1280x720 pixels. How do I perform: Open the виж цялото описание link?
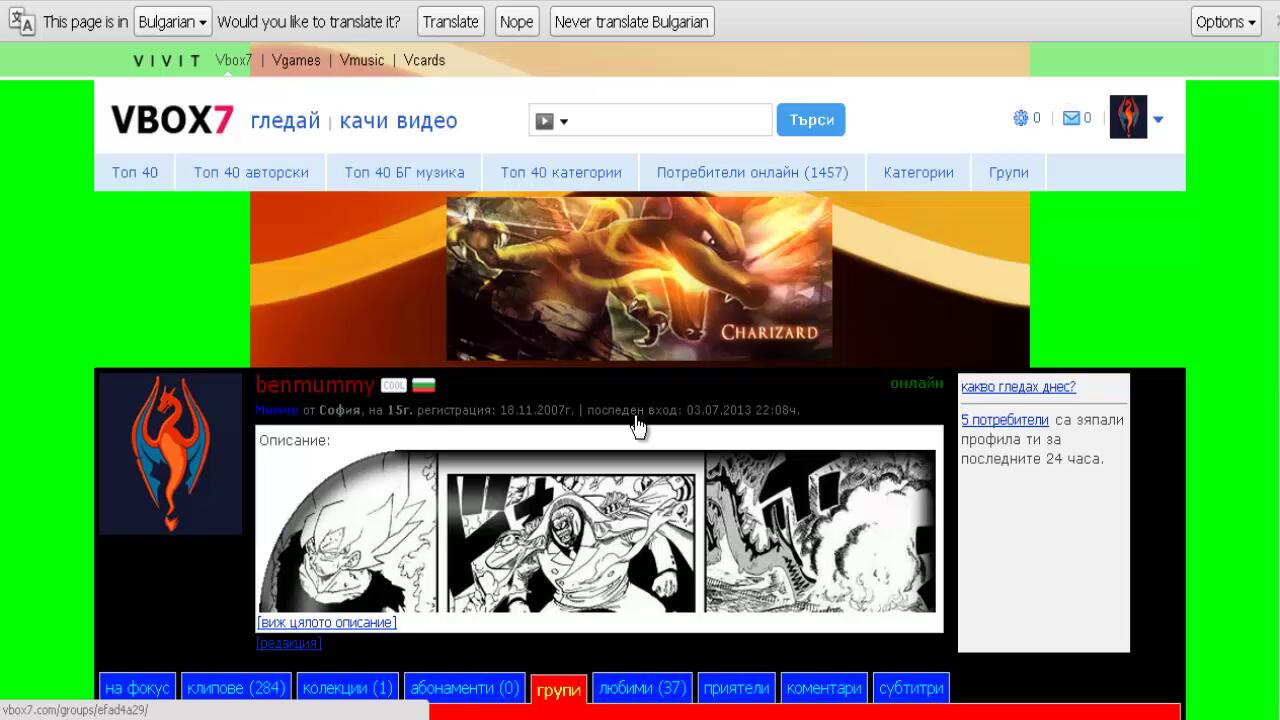[326, 622]
